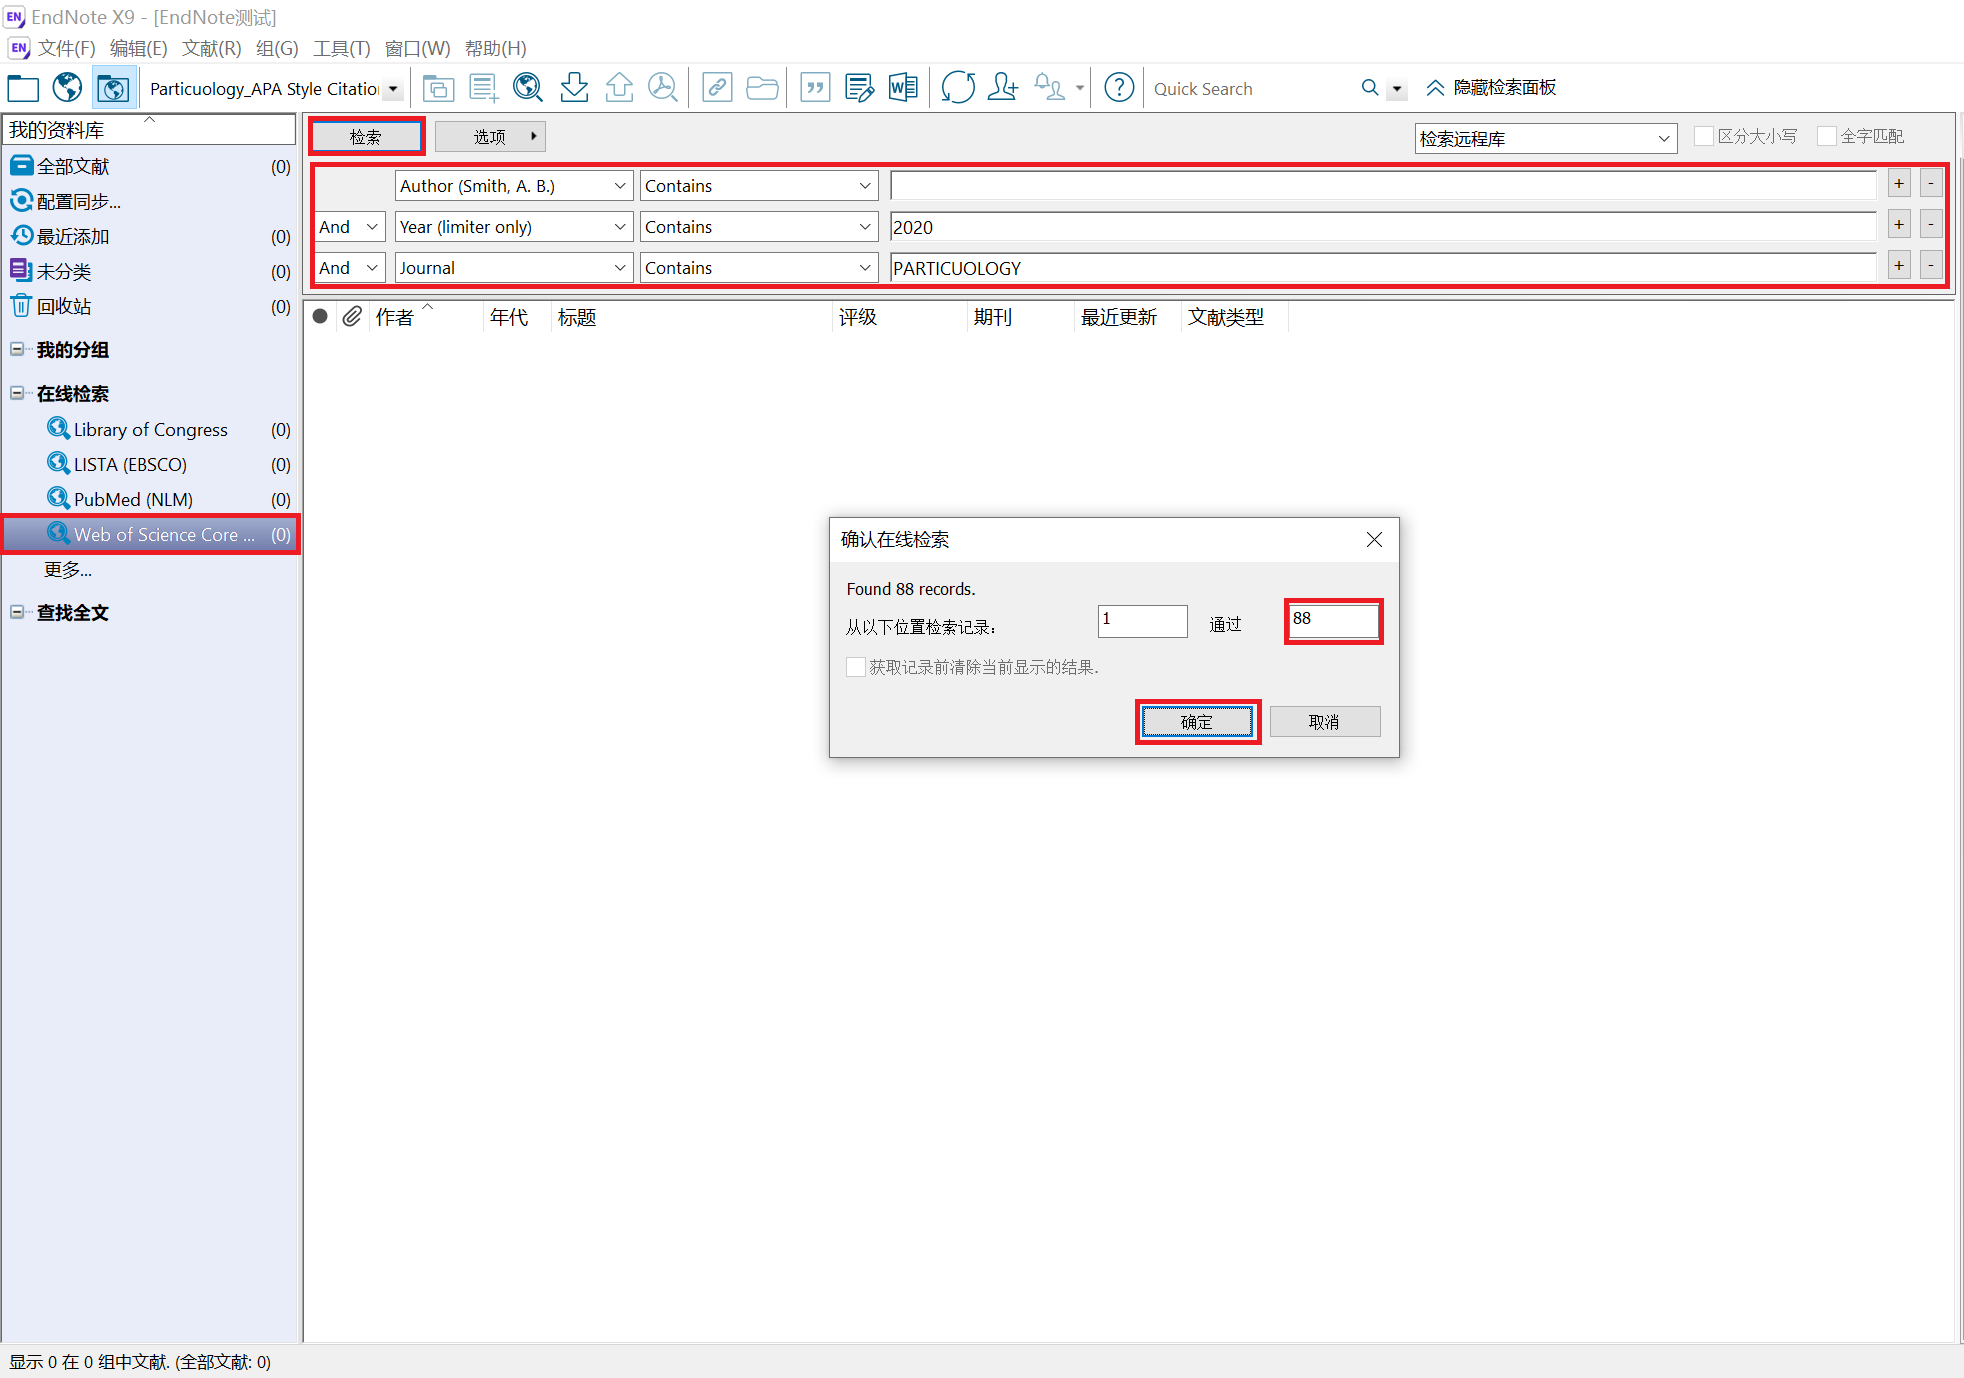Click the 选项 options button
The image size is (1964, 1378).
point(490,137)
